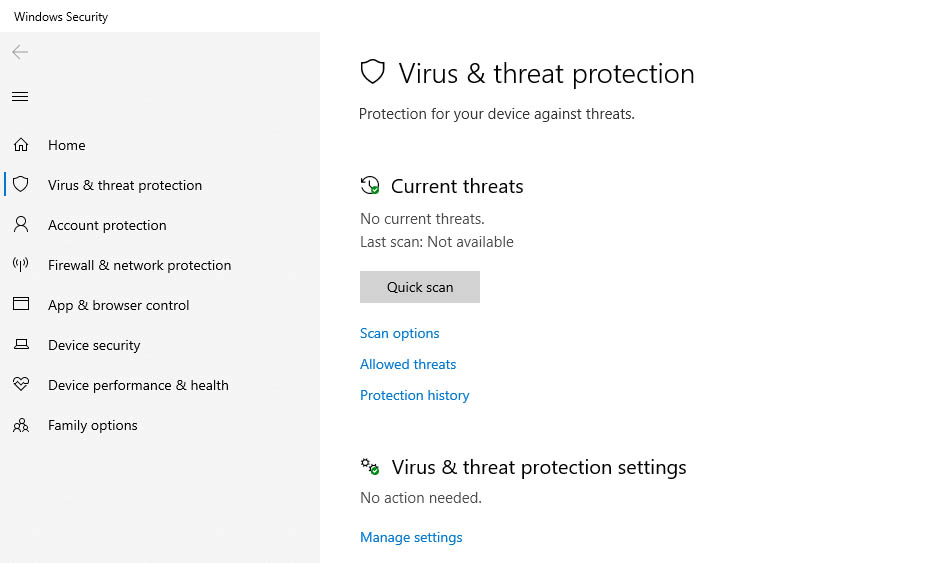View Allowed threats
This screenshot has width=939, height=563.
pyautogui.click(x=408, y=364)
